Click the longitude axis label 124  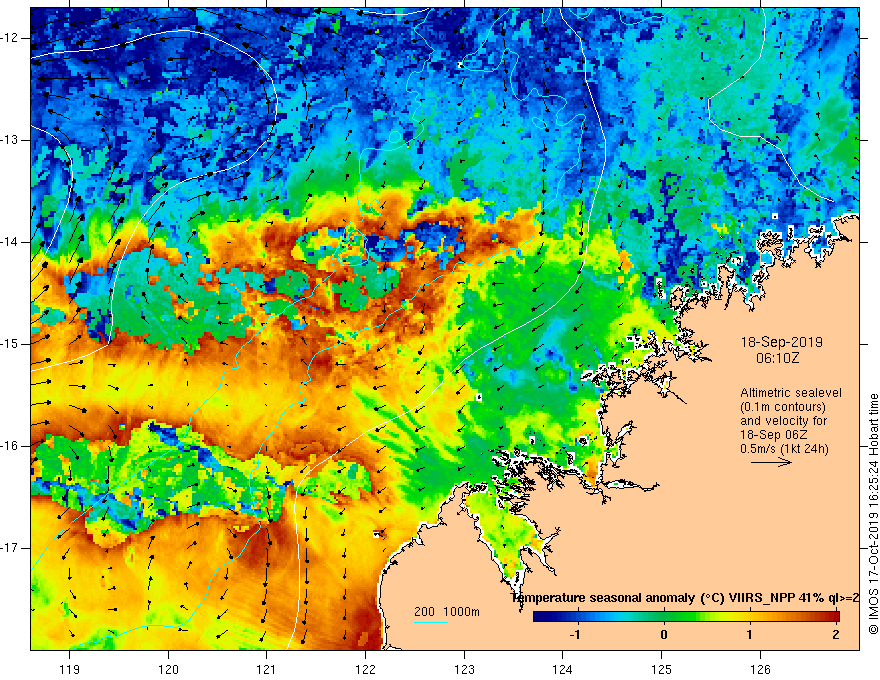563,669
